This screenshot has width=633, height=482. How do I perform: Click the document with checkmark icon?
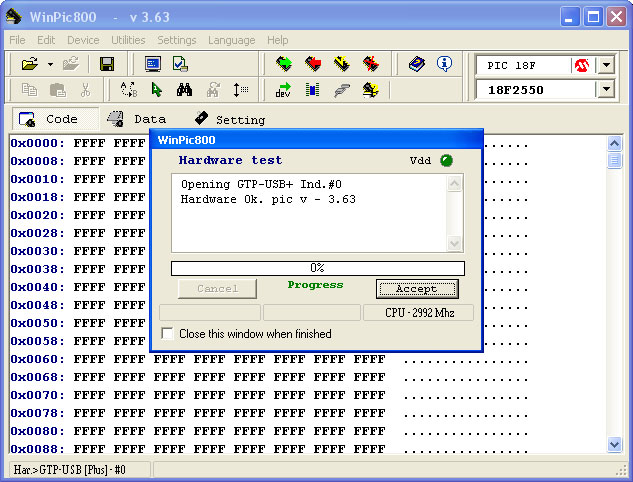180,64
